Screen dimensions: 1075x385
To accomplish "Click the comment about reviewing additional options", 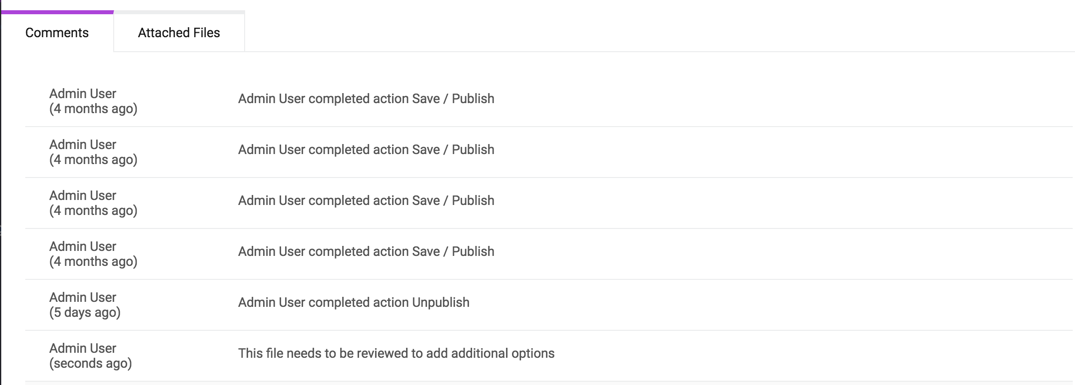I will [x=396, y=353].
